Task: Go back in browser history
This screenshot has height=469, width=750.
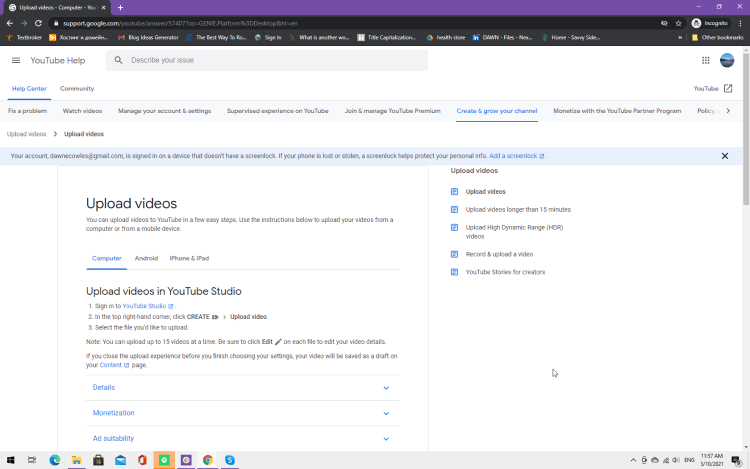Action: coord(10,23)
